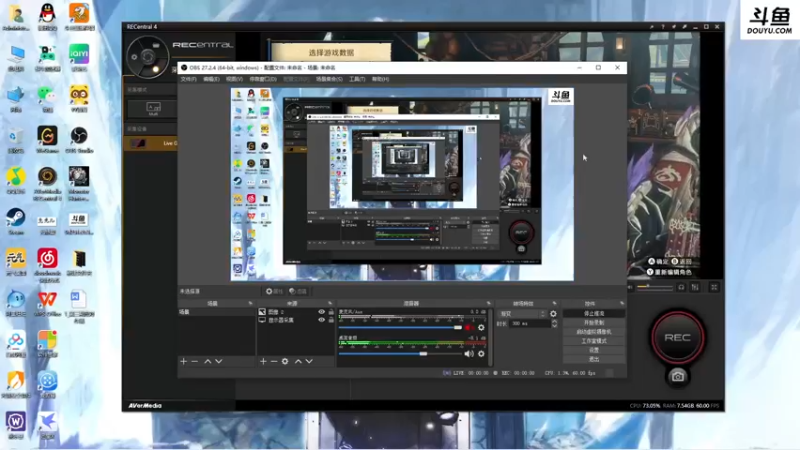This screenshot has width=800, height=450.
Task: Adjust RECentral volume slider
Action: [655, 287]
